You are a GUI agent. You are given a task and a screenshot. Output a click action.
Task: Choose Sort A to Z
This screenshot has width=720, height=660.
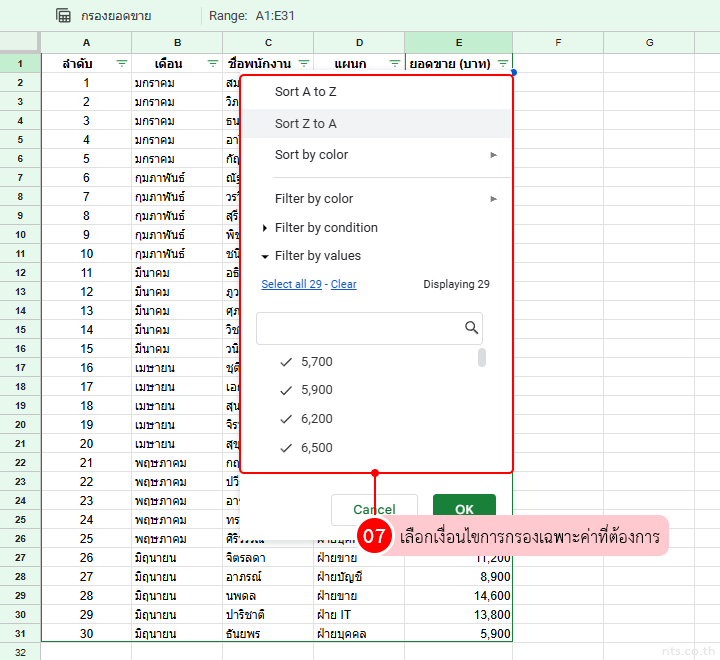308,92
